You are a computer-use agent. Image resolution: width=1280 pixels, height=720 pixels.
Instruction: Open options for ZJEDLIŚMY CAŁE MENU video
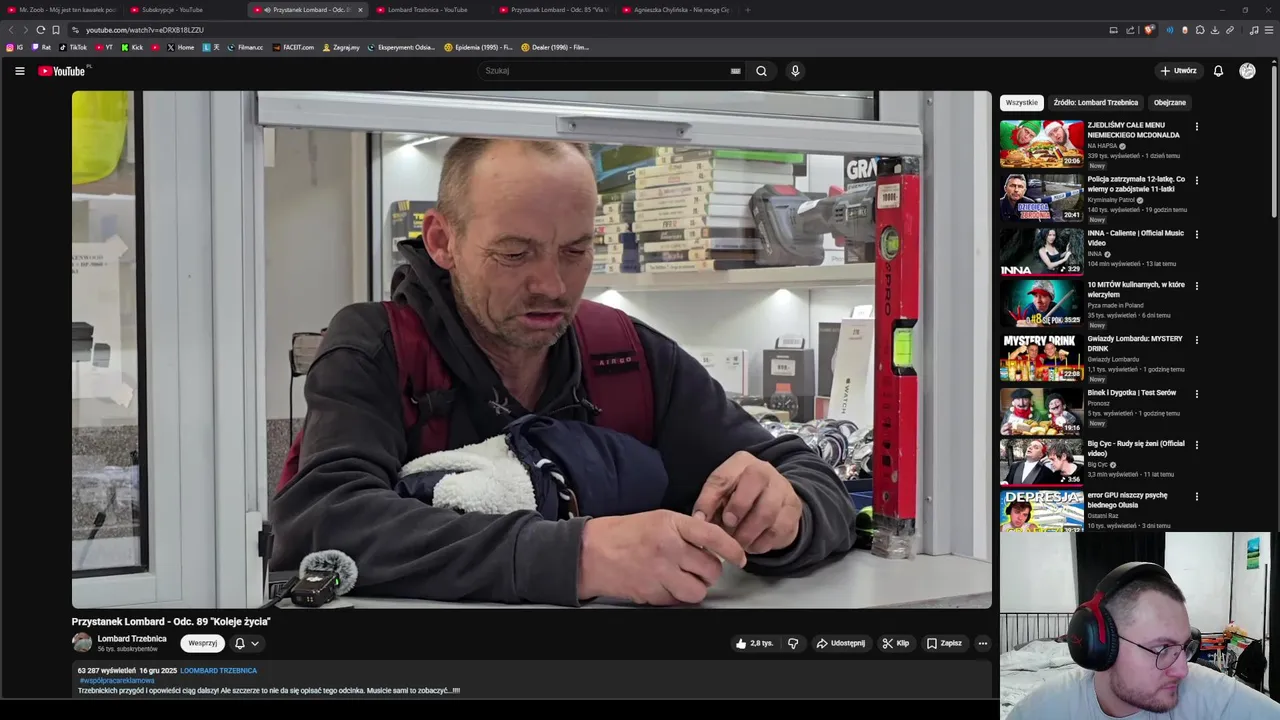pos(1196,127)
